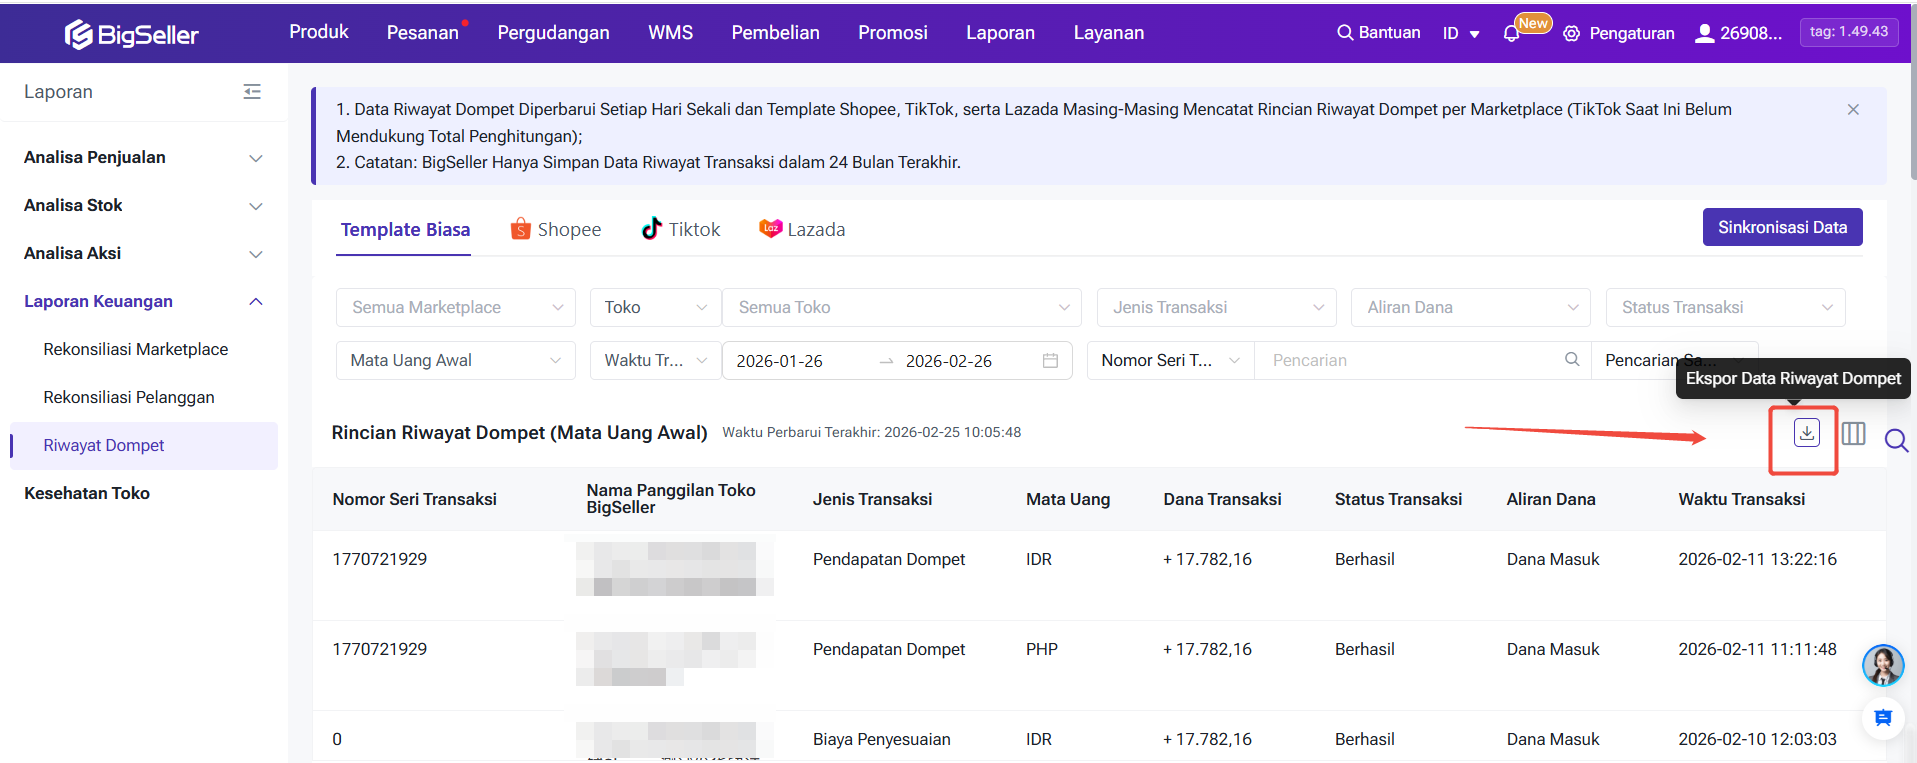Viewport: 1917px width, 763px height.
Task: Click the magnifier icon beside column settings
Action: (x=1895, y=440)
